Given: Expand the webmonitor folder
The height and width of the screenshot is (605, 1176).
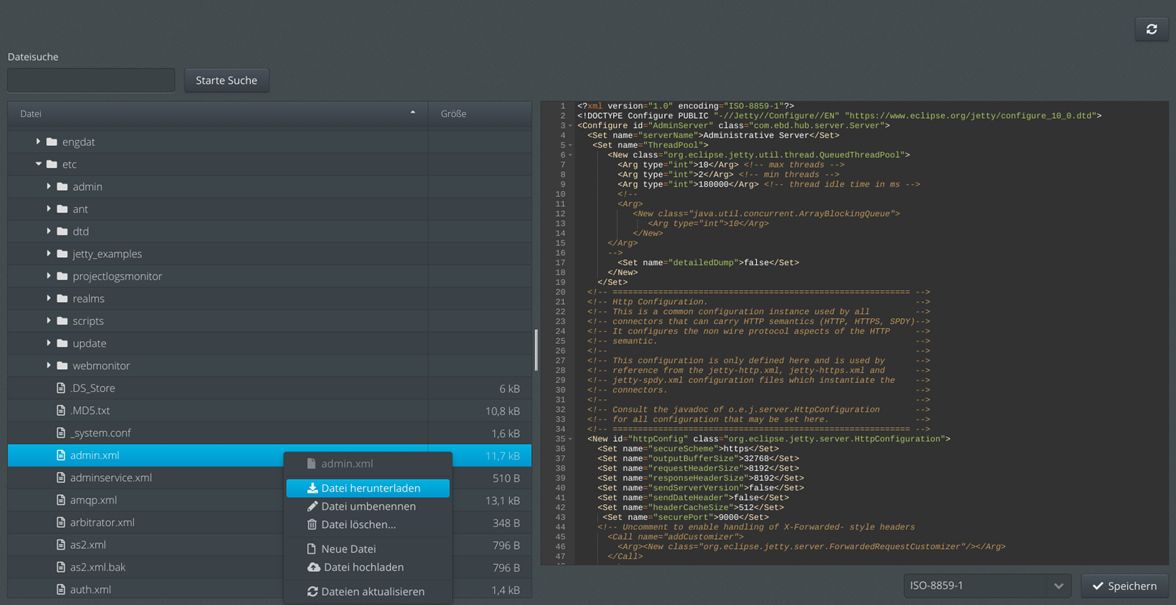Looking at the screenshot, I should click(50, 365).
